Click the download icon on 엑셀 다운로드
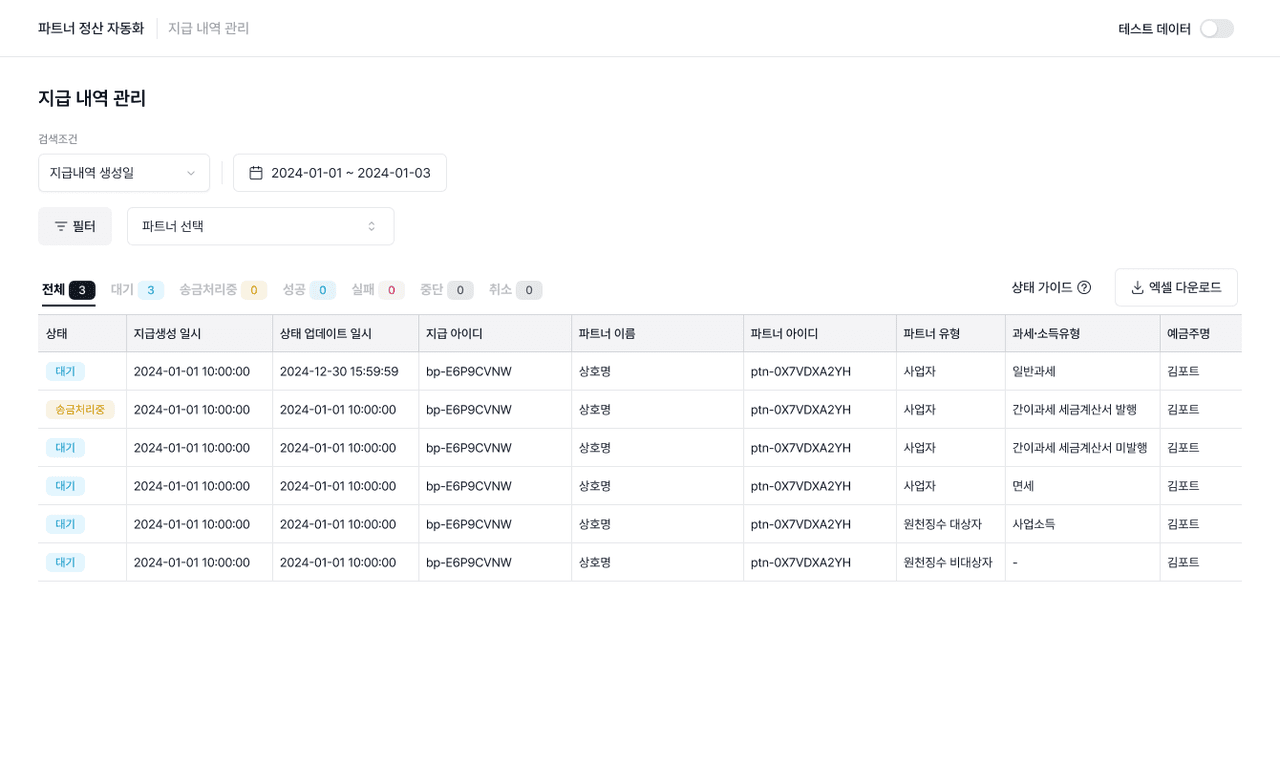Image resolution: width=1280 pixels, height=783 pixels. click(x=1137, y=288)
